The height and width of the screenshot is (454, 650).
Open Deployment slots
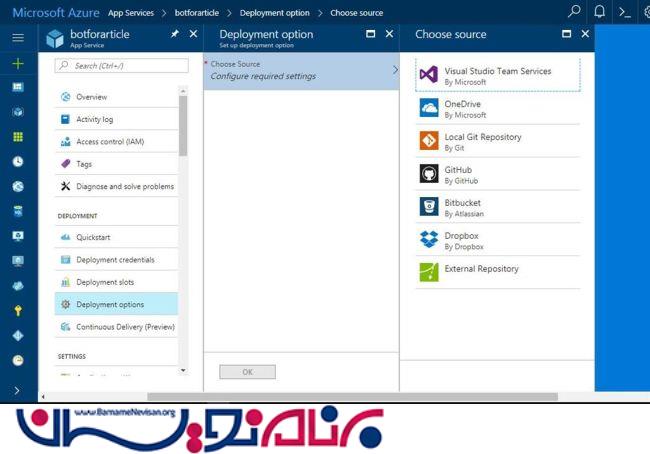pos(116,282)
